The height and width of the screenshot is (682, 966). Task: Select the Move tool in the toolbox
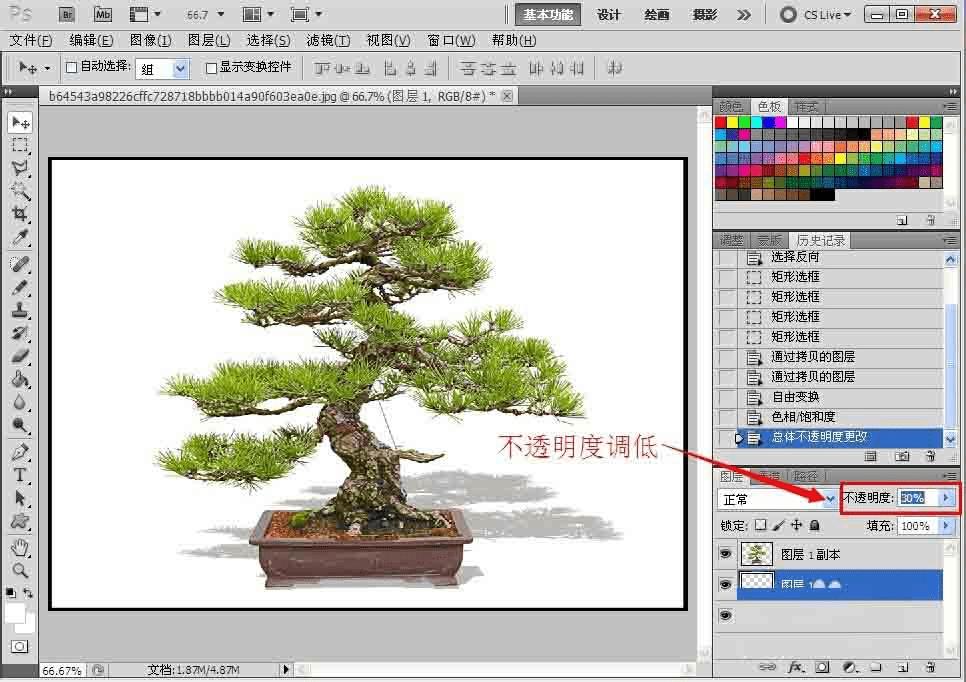[20, 123]
